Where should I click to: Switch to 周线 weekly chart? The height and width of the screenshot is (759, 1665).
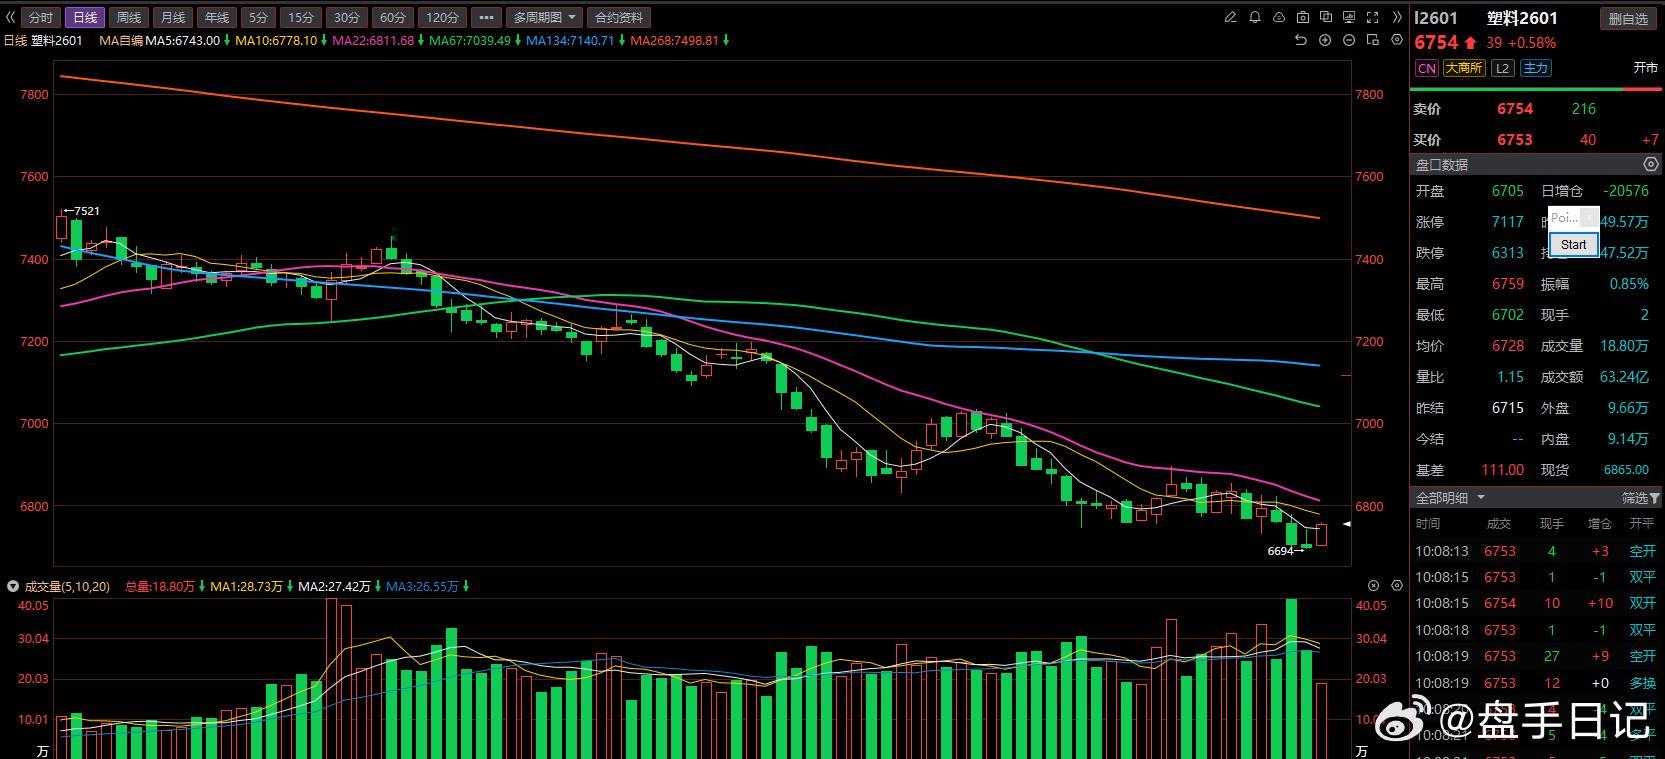click(129, 18)
